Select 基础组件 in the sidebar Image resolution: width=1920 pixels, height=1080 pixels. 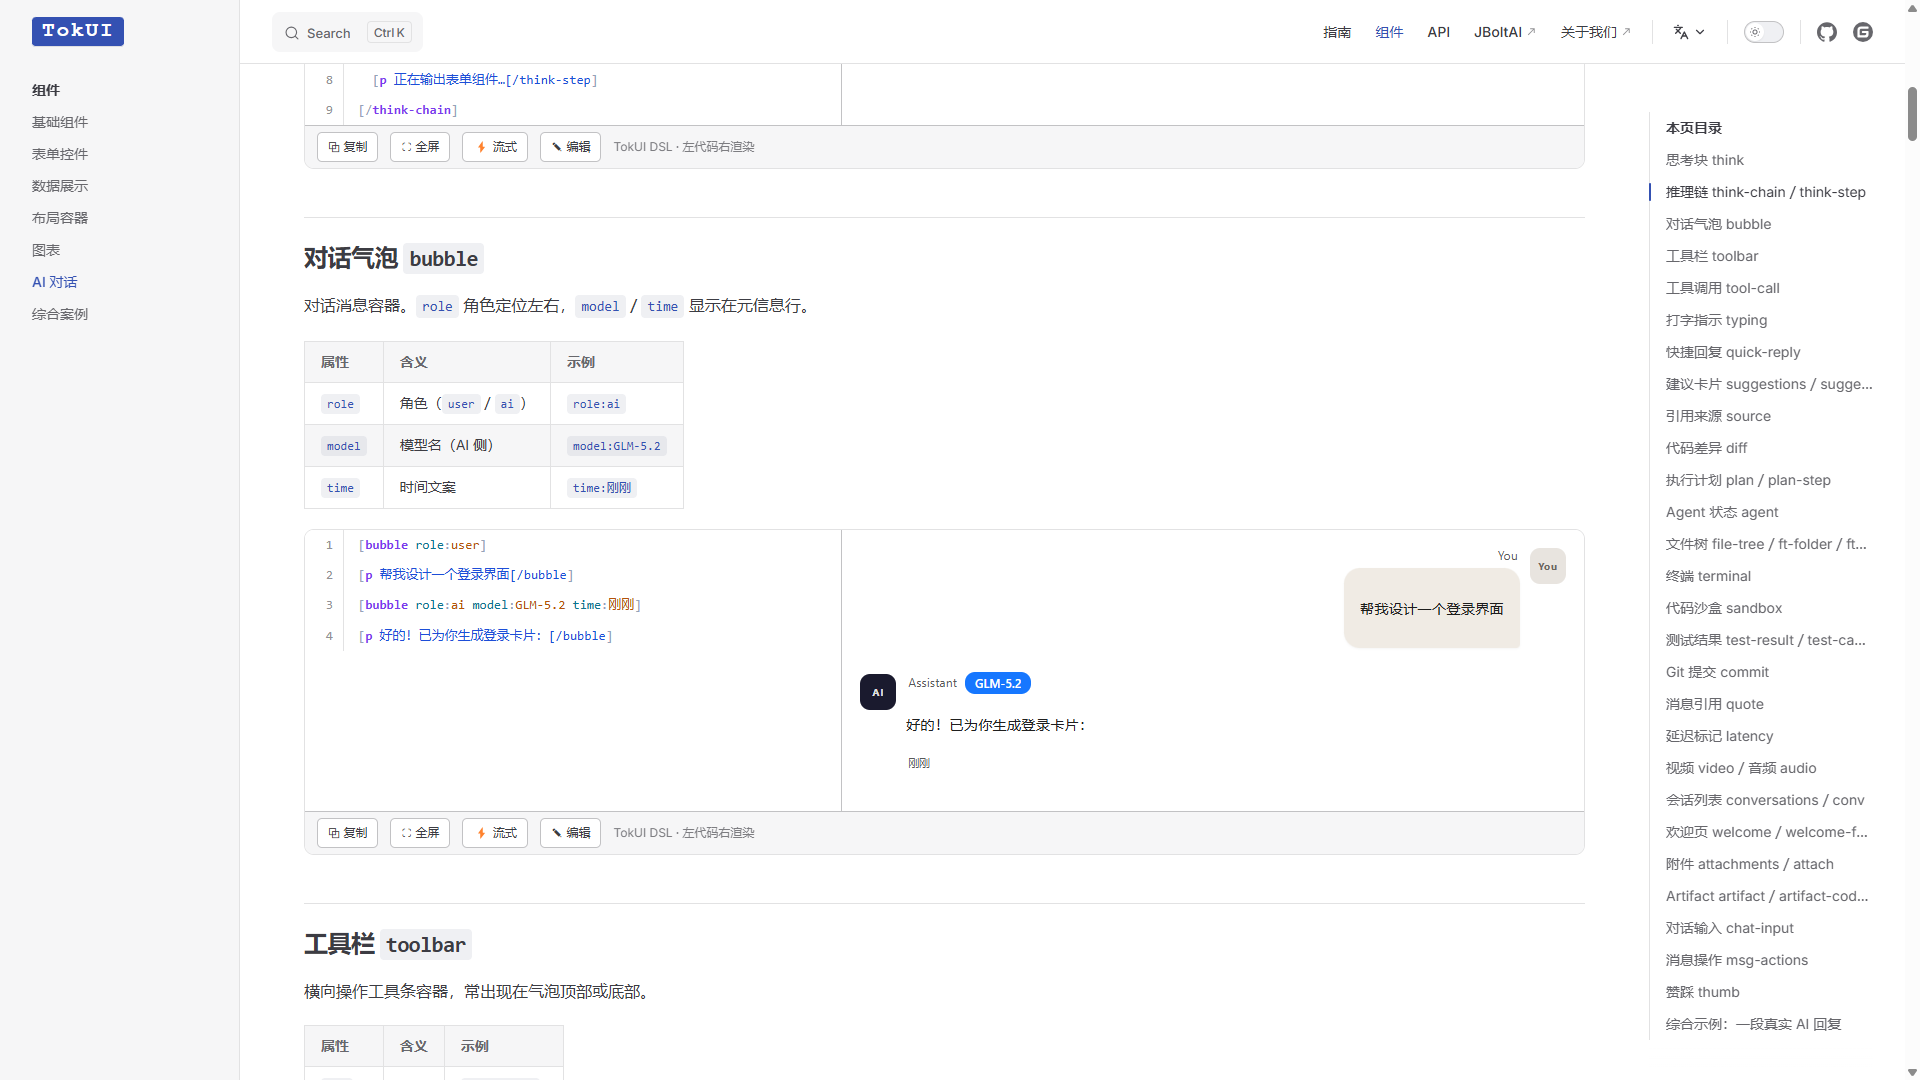[x=60, y=122]
